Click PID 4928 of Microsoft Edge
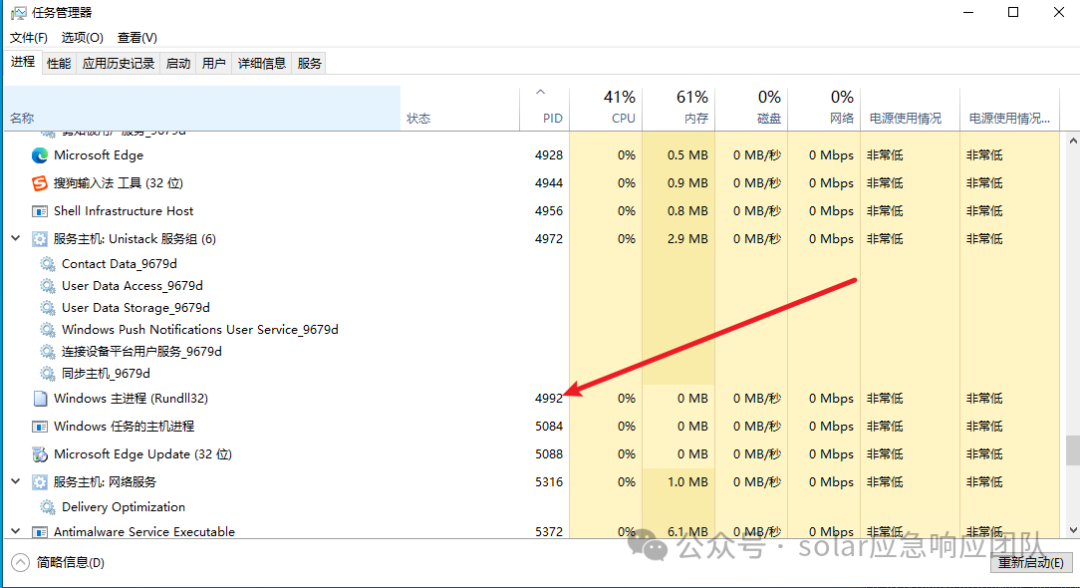This screenshot has width=1080, height=588. [x=548, y=156]
